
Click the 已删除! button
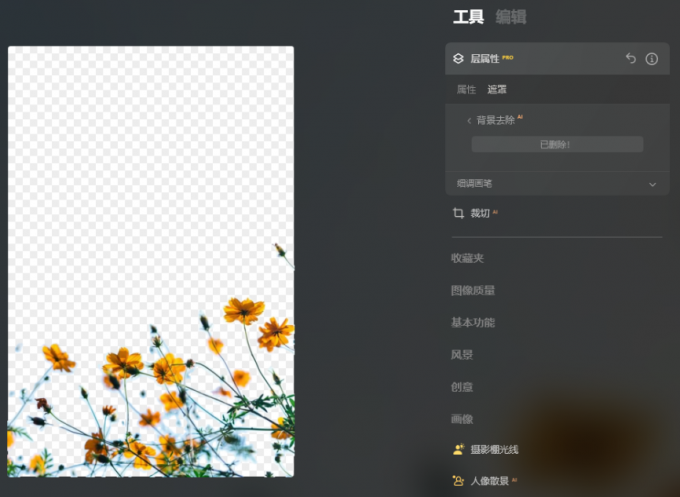click(557, 145)
